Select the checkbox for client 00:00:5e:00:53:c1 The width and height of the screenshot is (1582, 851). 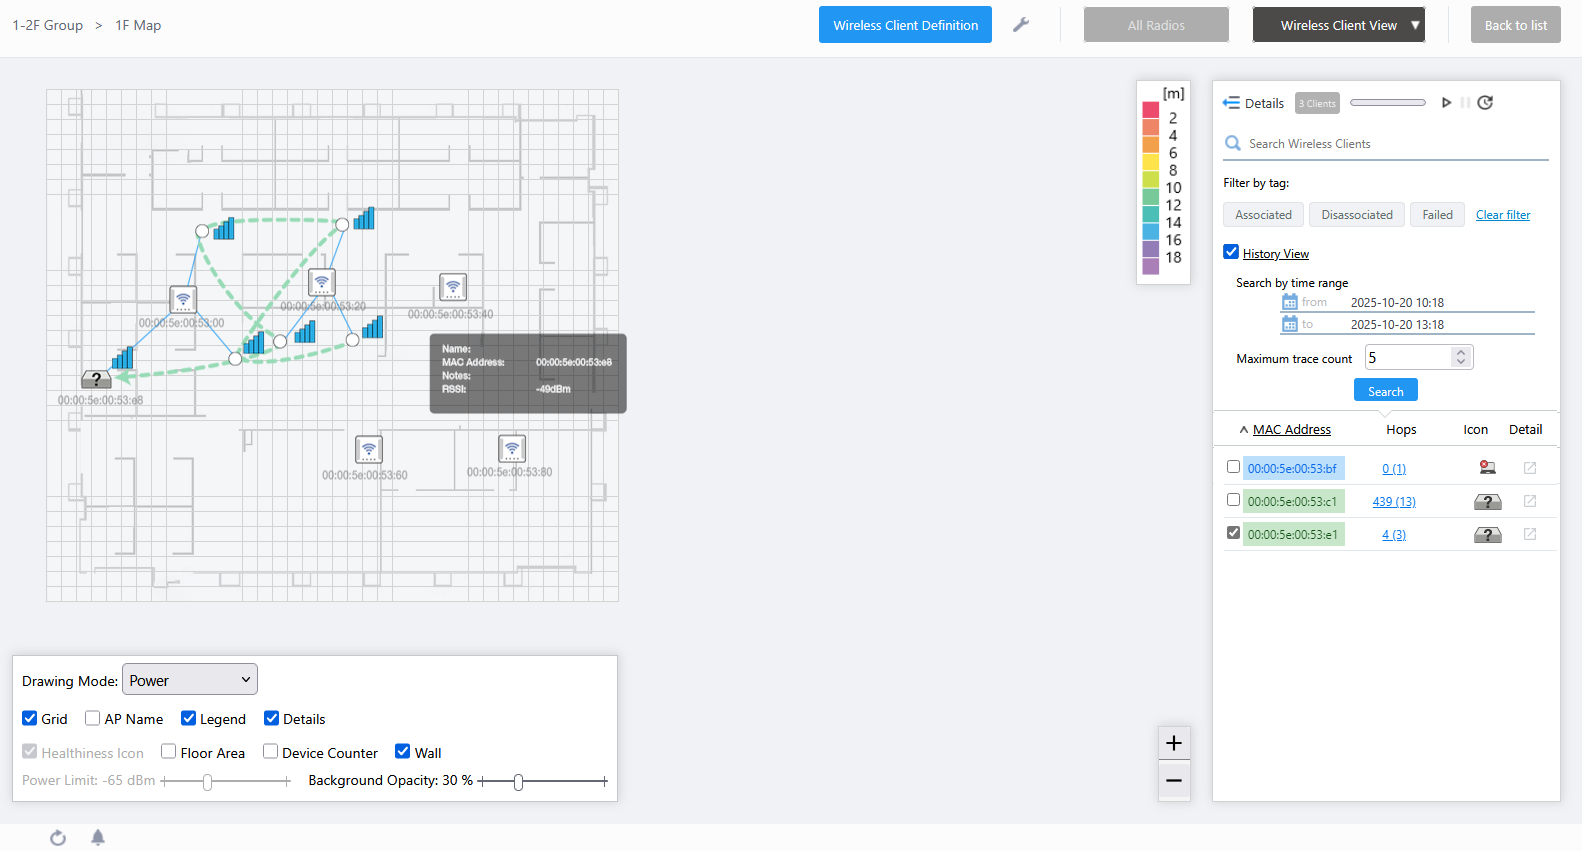(x=1233, y=500)
